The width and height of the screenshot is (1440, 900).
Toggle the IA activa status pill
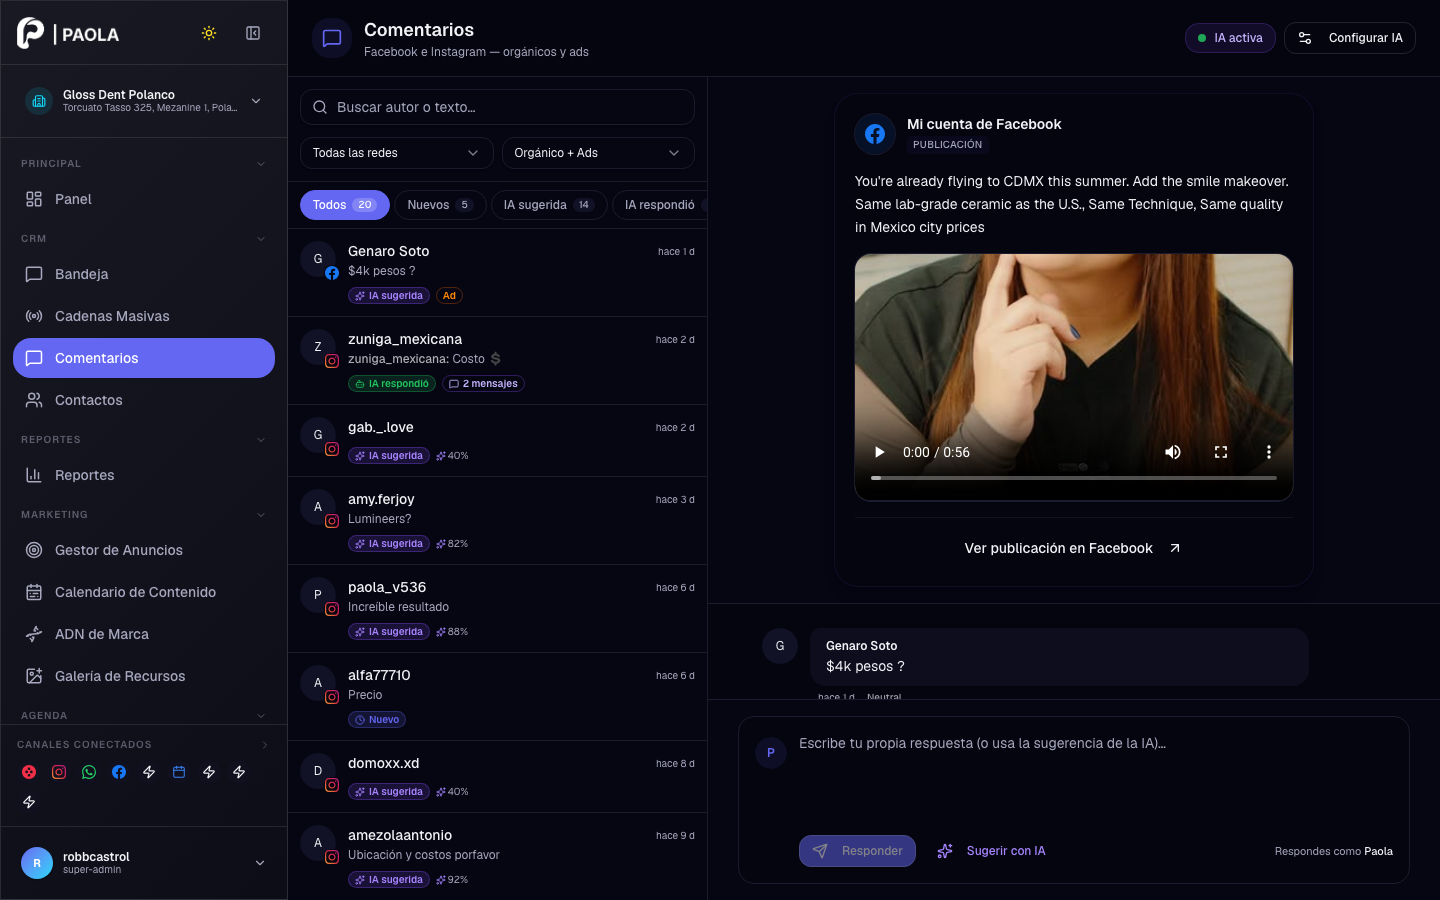point(1230,38)
